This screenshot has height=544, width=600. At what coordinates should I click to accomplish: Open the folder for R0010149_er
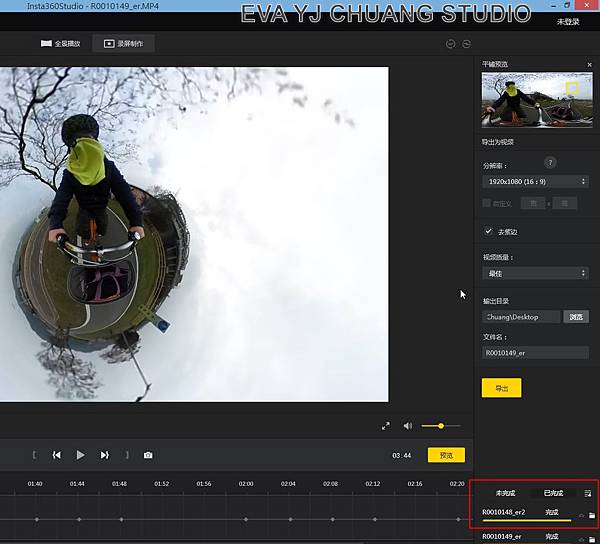[592, 539]
